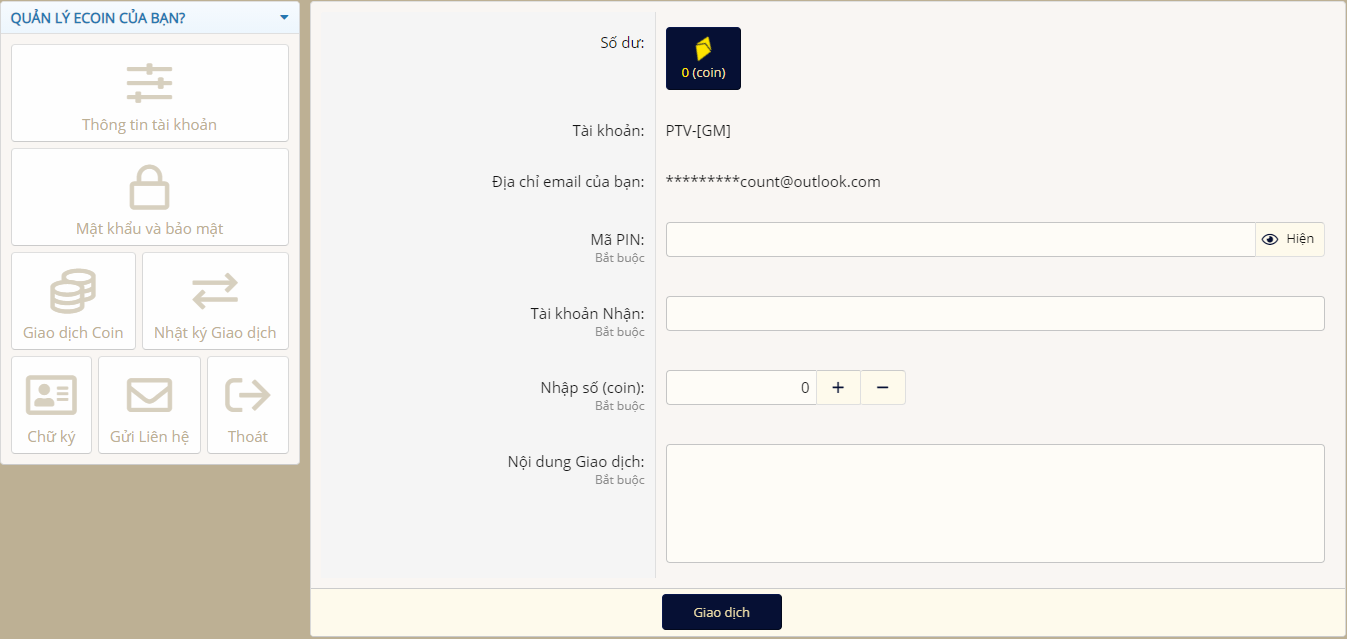Image resolution: width=1347 pixels, height=639 pixels.
Task: Decrease coin amount with minus button
Action: pos(883,388)
